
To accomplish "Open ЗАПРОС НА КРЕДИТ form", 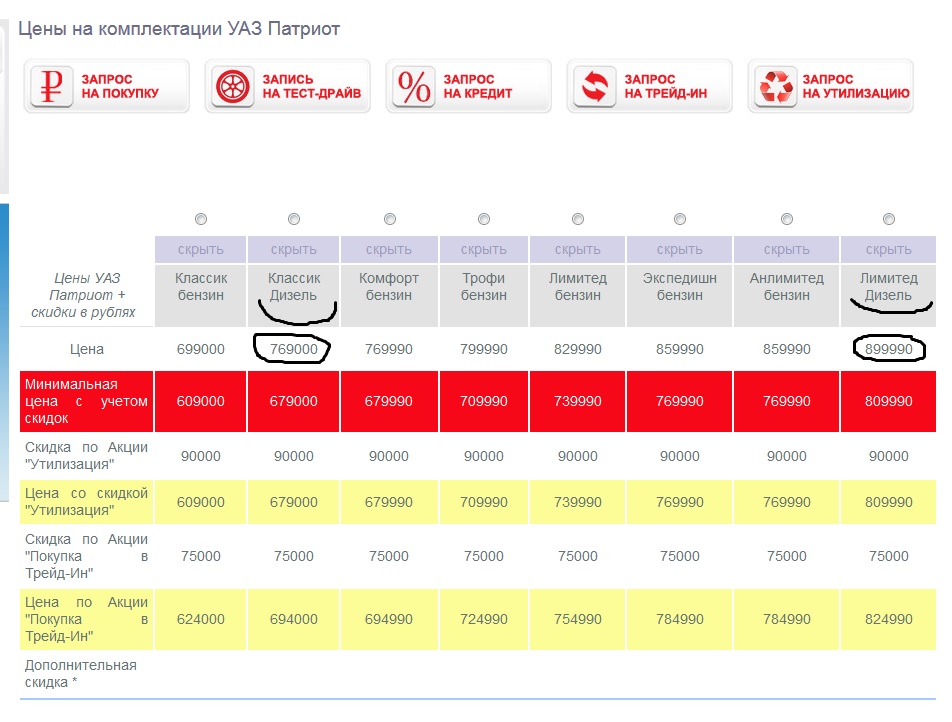I will pos(469,86).
